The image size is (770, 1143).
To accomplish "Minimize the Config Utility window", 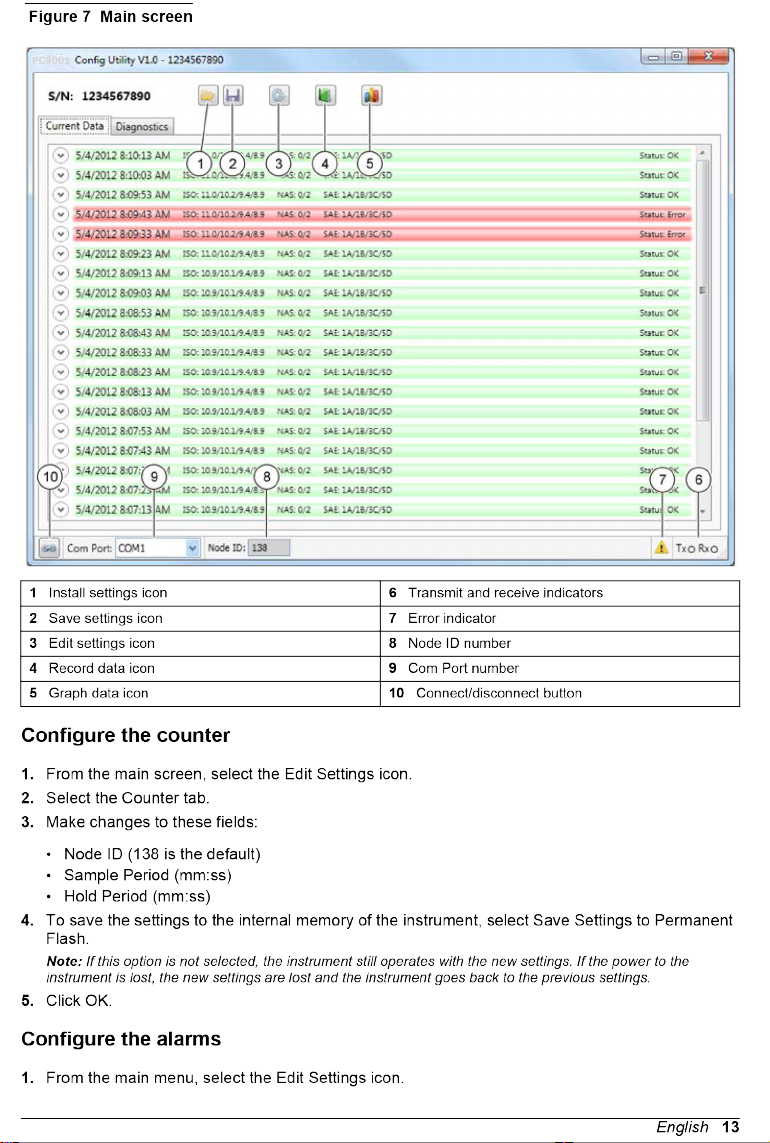I will tap(653, 57).
